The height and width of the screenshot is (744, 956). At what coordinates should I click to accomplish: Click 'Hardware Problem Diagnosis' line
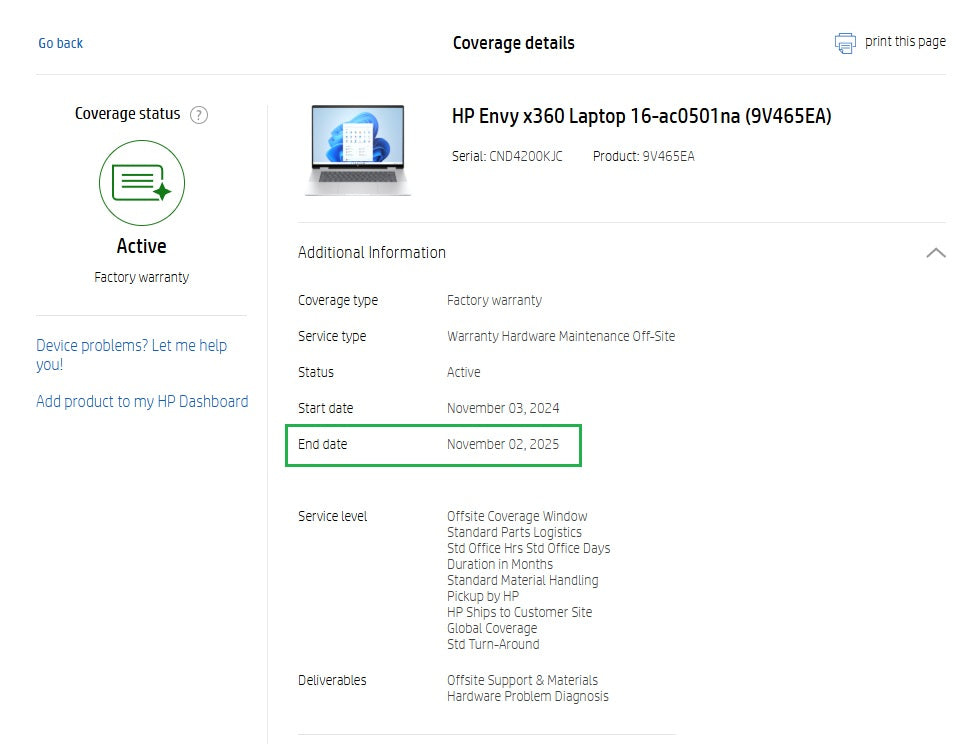pos(528,696)
